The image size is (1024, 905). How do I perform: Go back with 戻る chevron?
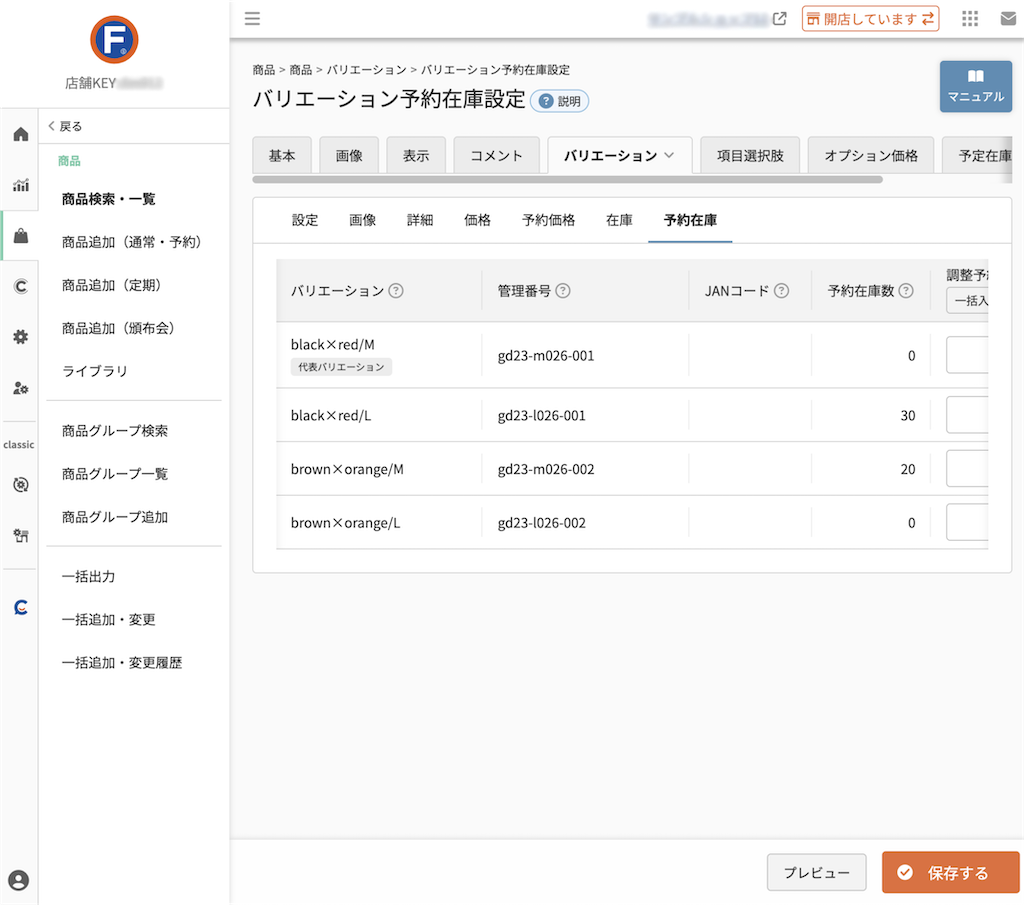[x=65, y=127]
